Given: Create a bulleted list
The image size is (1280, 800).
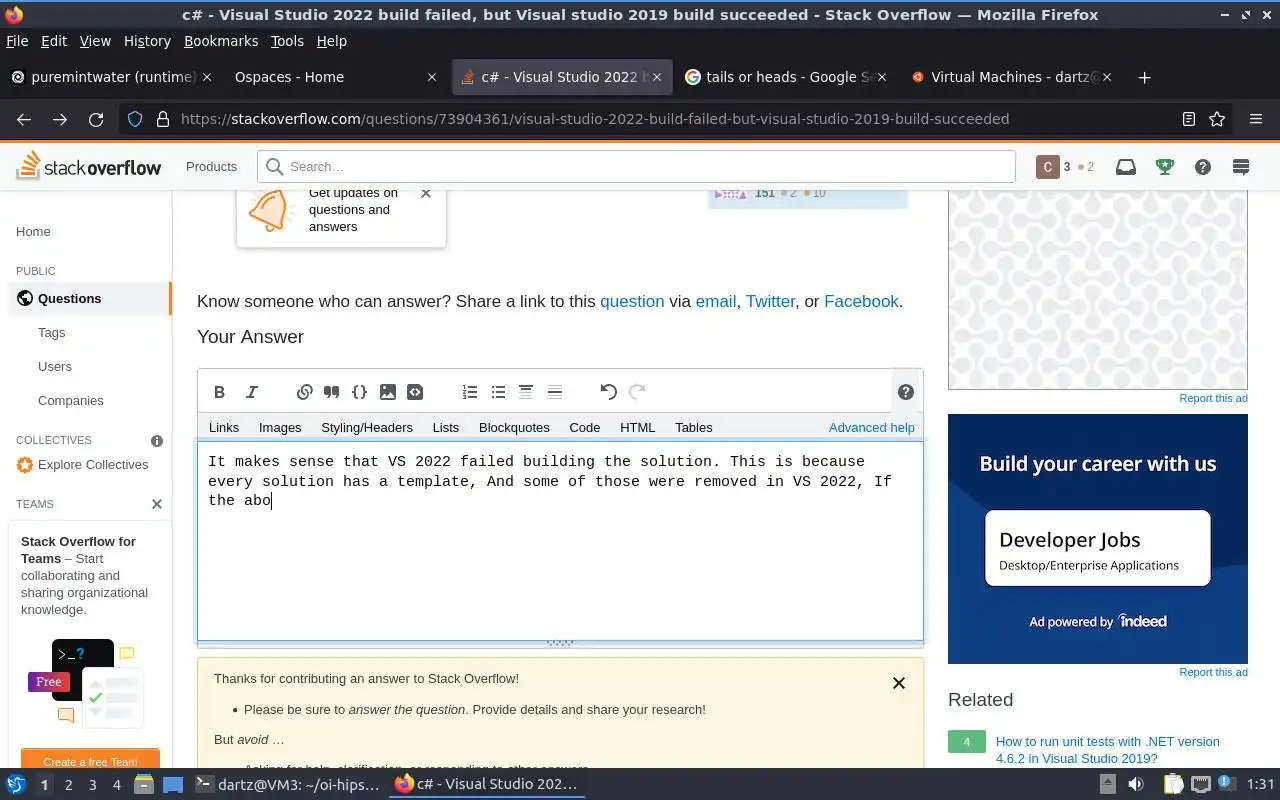Looking at the screenshot, I should pyautogui.click(x=498, y=392).
